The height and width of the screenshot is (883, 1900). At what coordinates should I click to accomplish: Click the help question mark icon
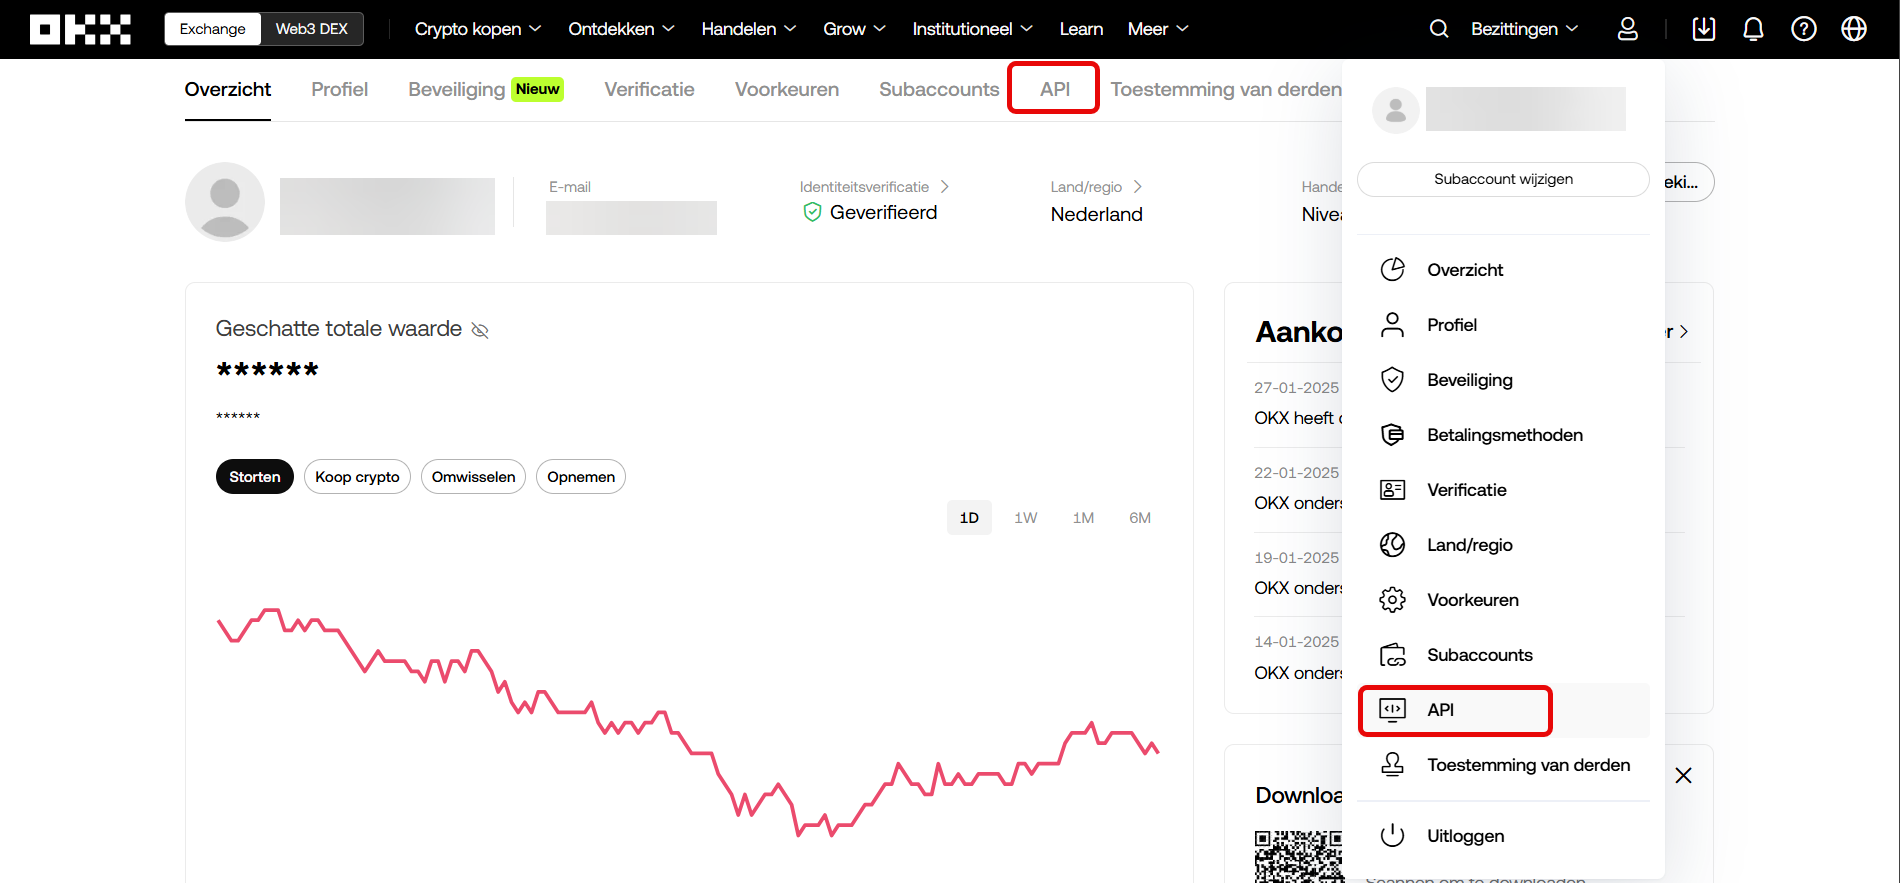(x=1803, y=29)
